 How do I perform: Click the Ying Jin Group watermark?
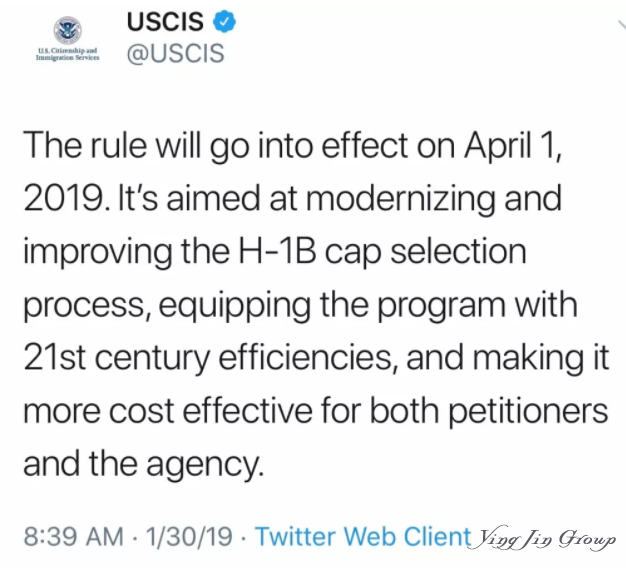click(x=542, y=539)
